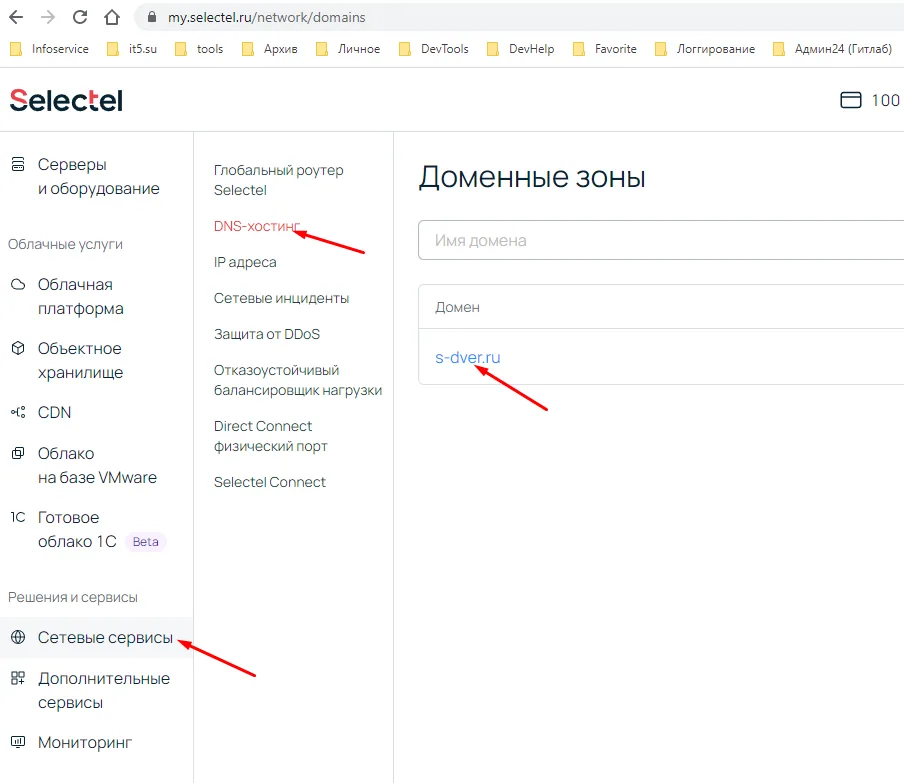Open Облако на базе VMware

(97, 465)
